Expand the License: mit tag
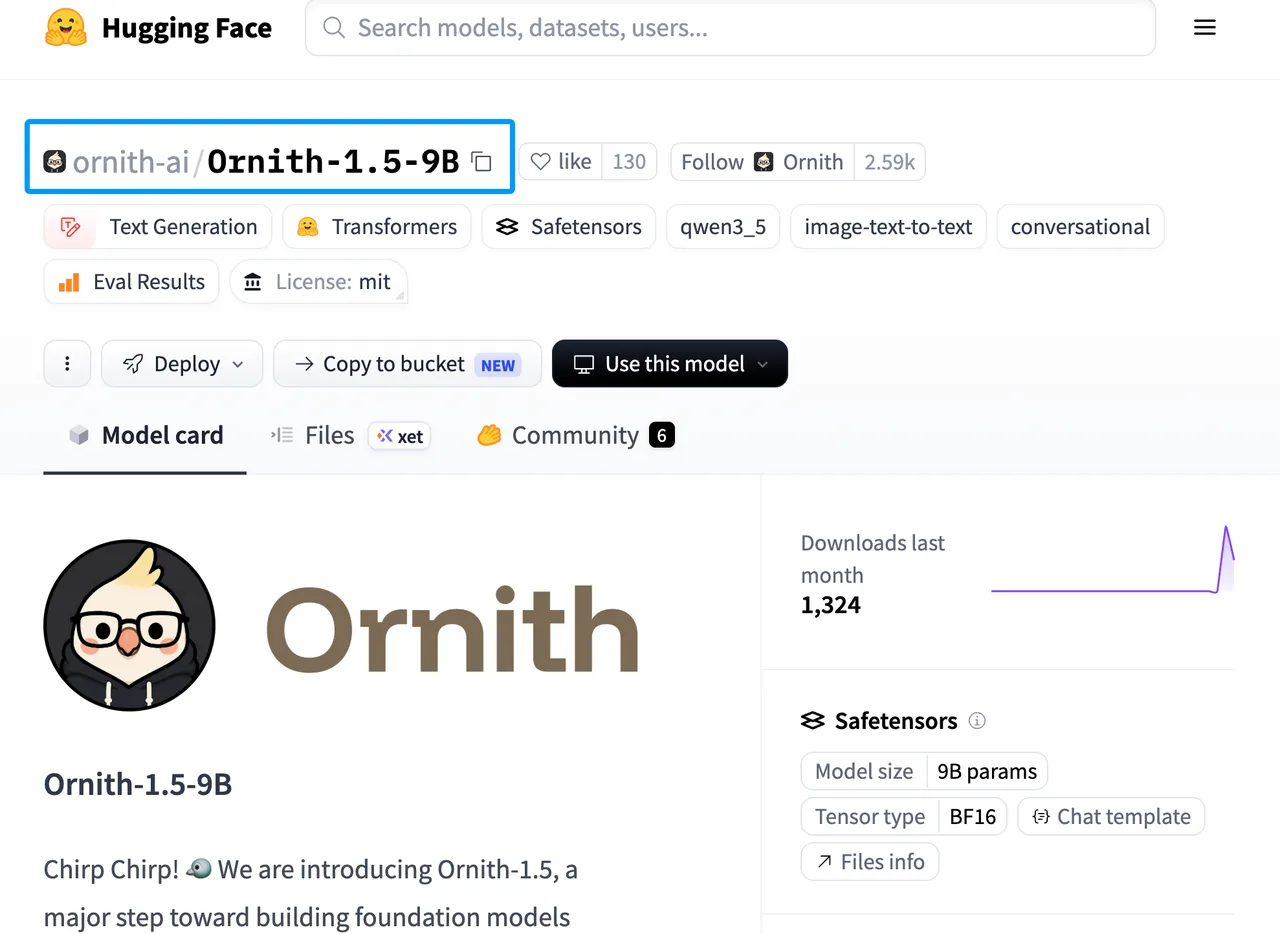Image resolution: width=1280 pixels, height=934 pixels. coord(318,282)
